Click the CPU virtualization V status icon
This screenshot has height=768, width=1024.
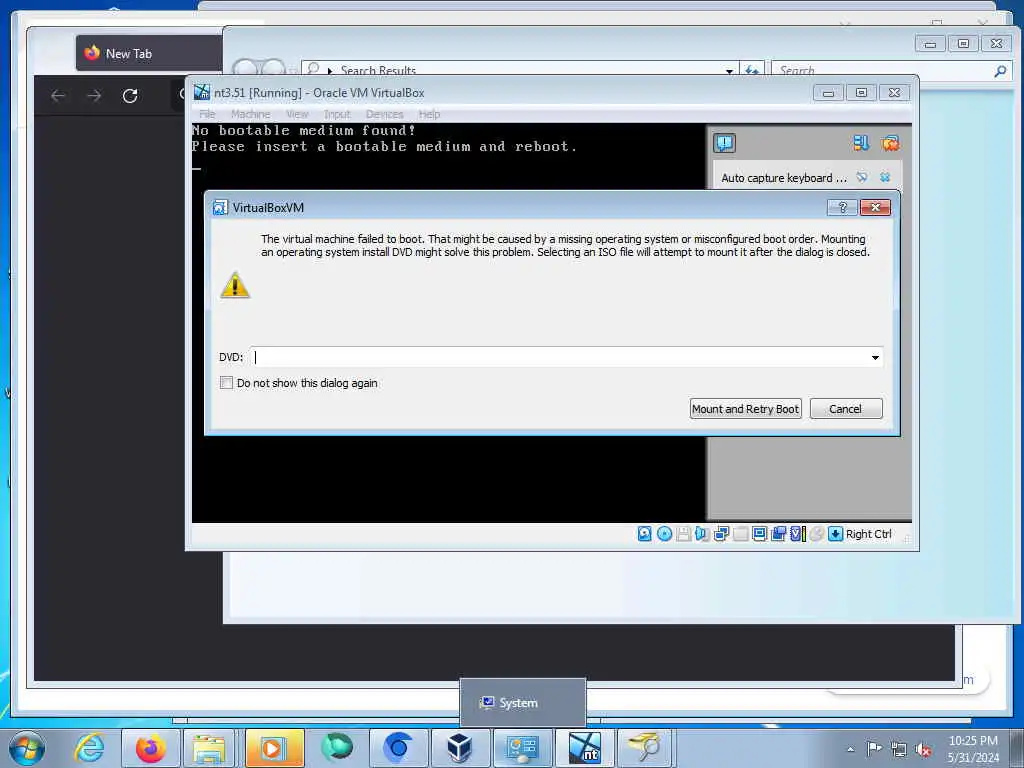tap(797, 534)
